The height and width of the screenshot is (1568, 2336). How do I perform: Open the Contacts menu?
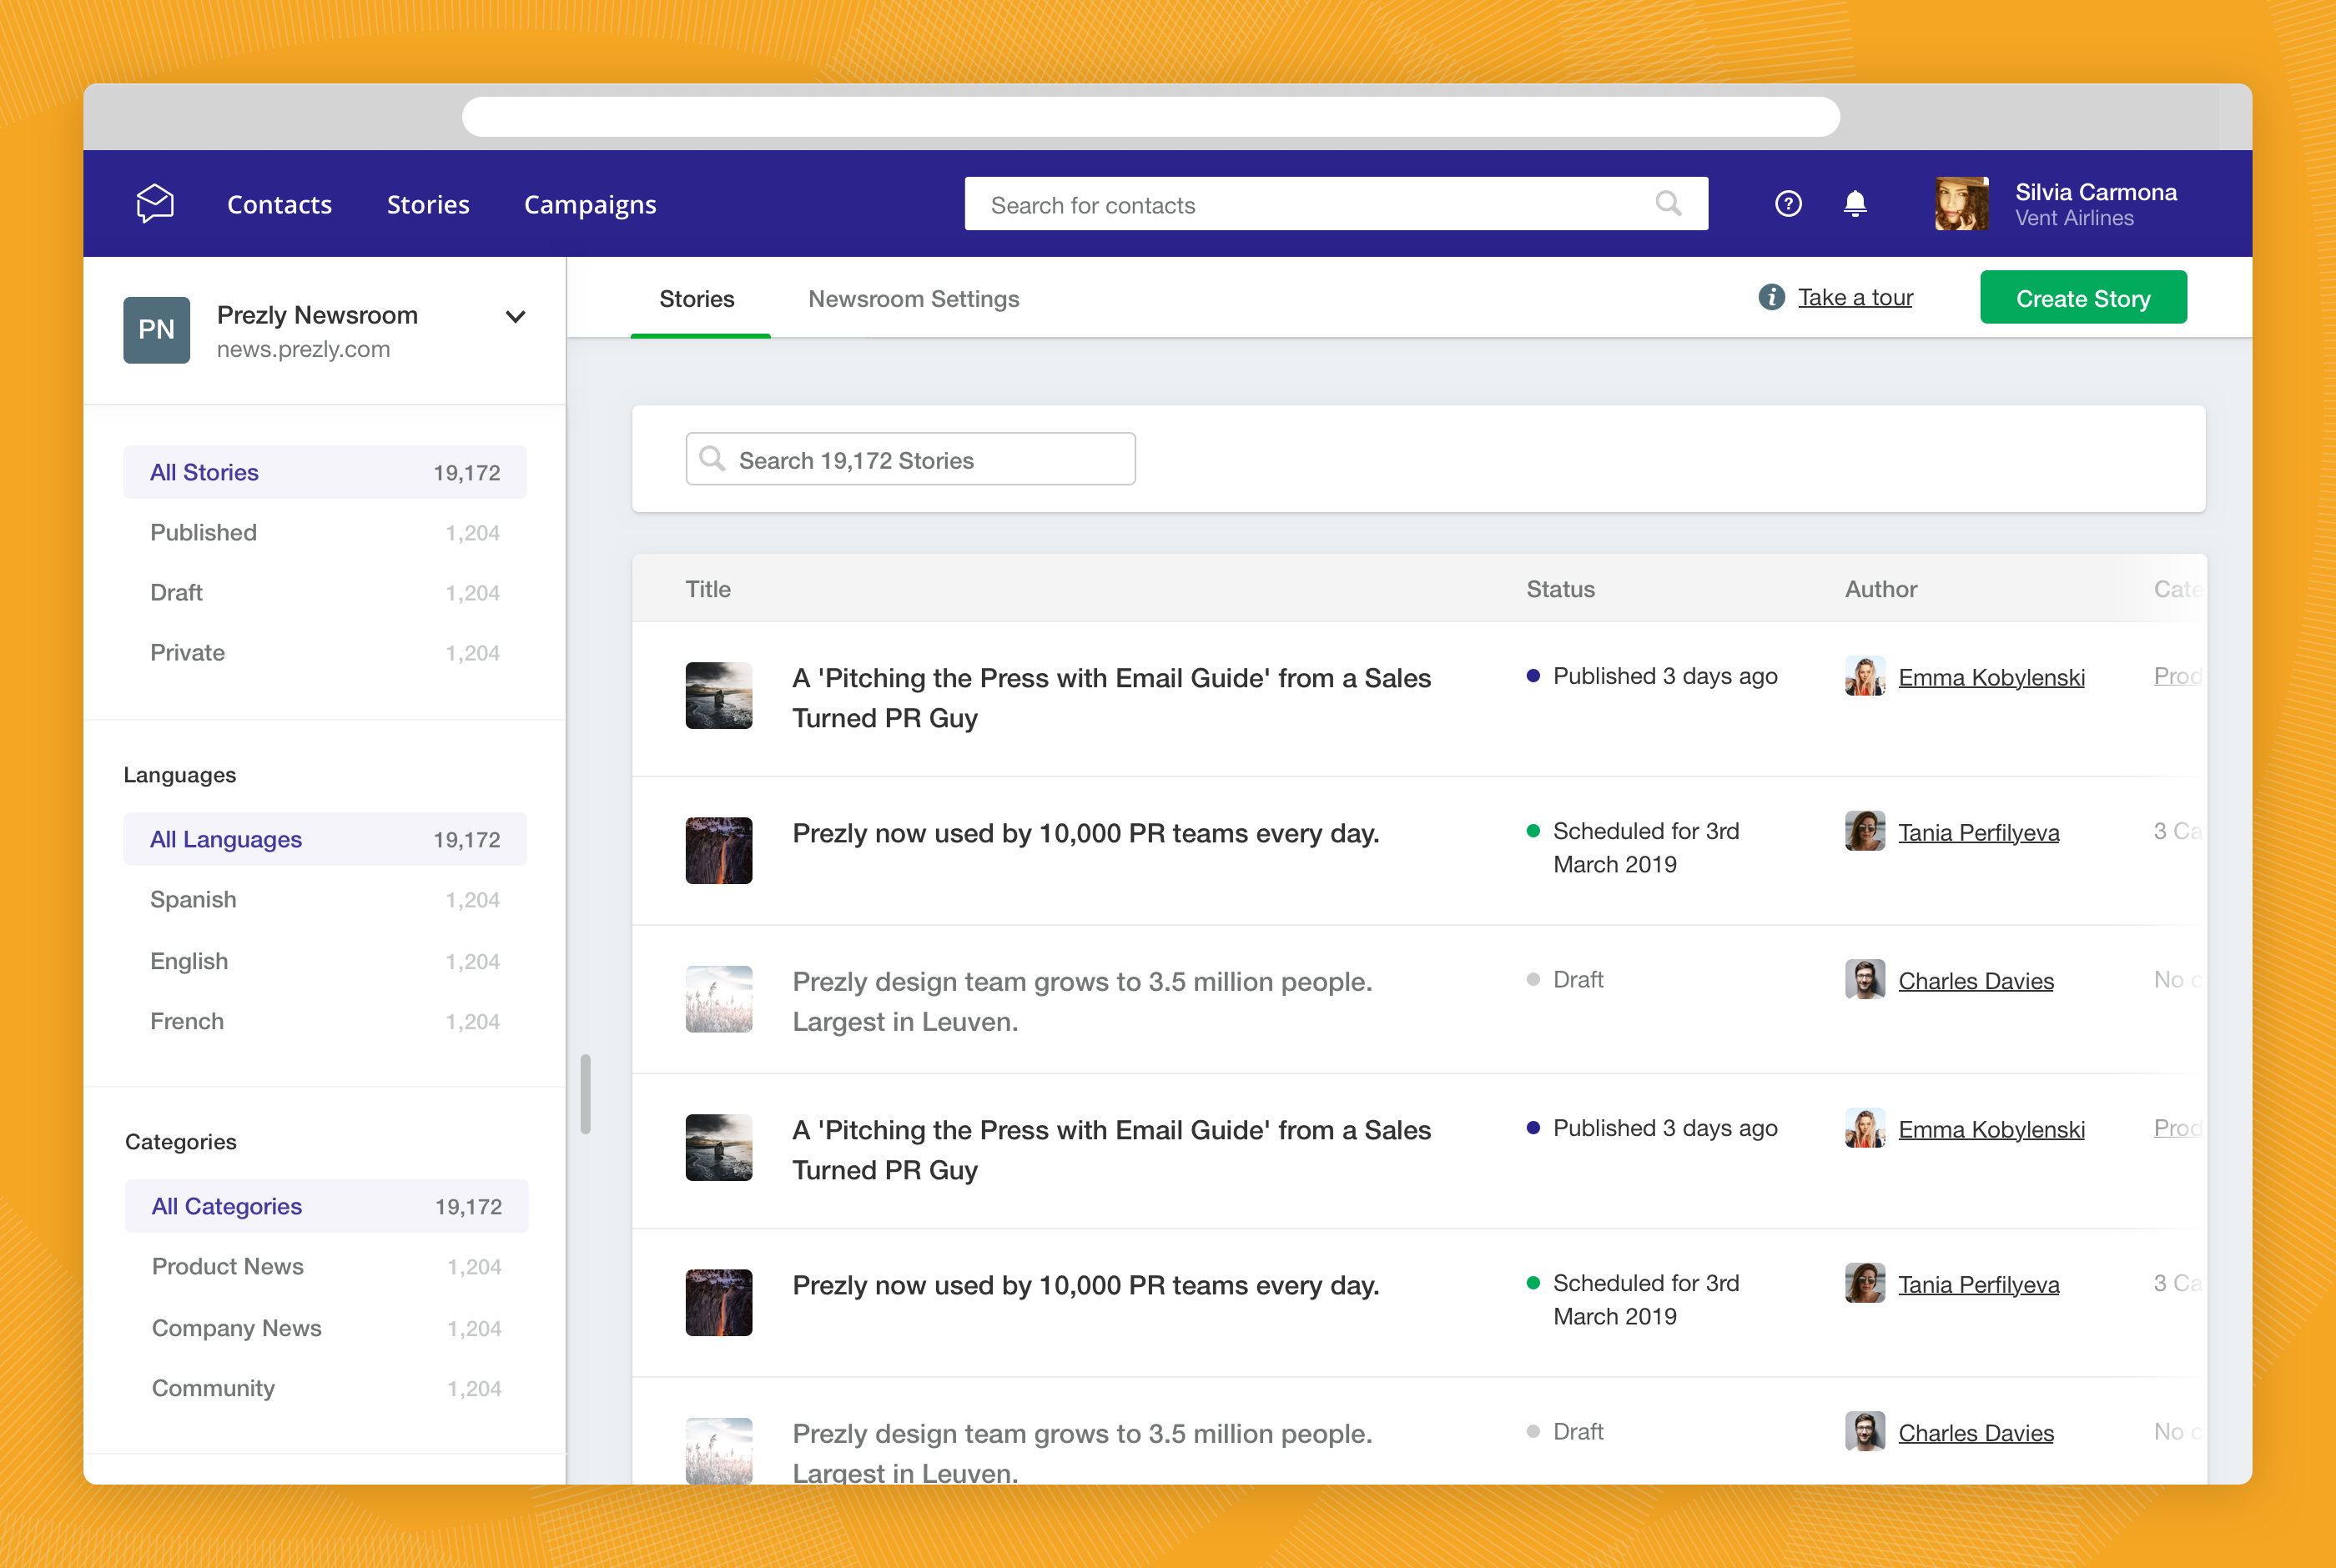click(x=279, y=204)
